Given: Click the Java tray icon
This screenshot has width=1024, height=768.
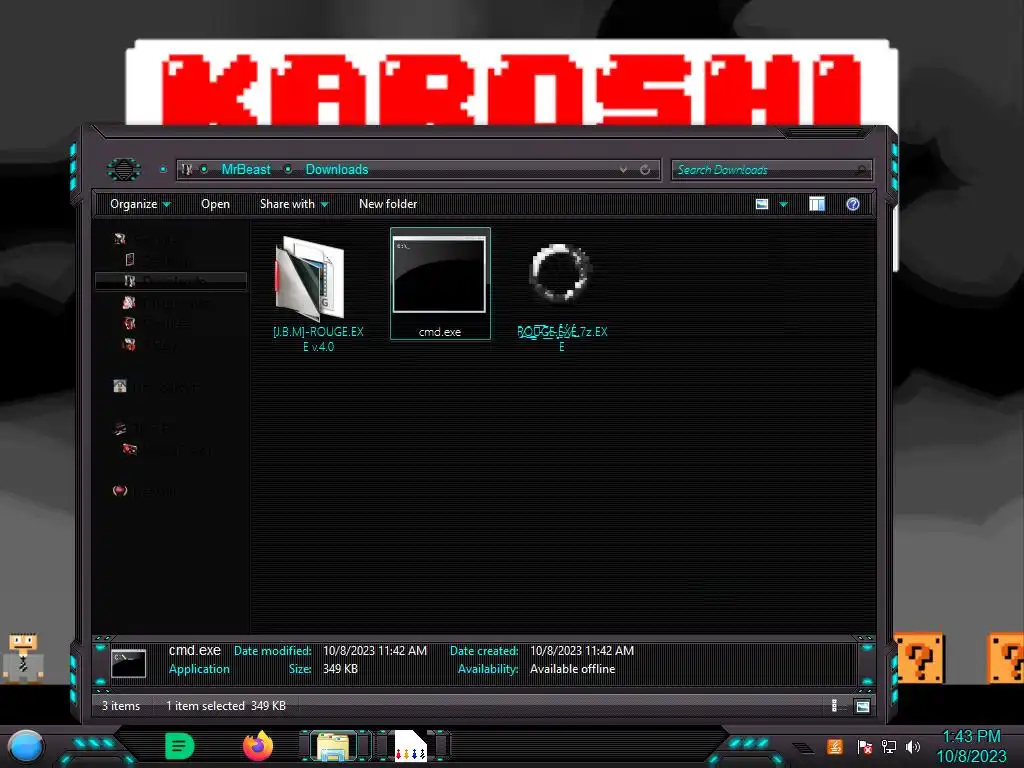Looking at the screenshot, I should click(x=835, y=746).
